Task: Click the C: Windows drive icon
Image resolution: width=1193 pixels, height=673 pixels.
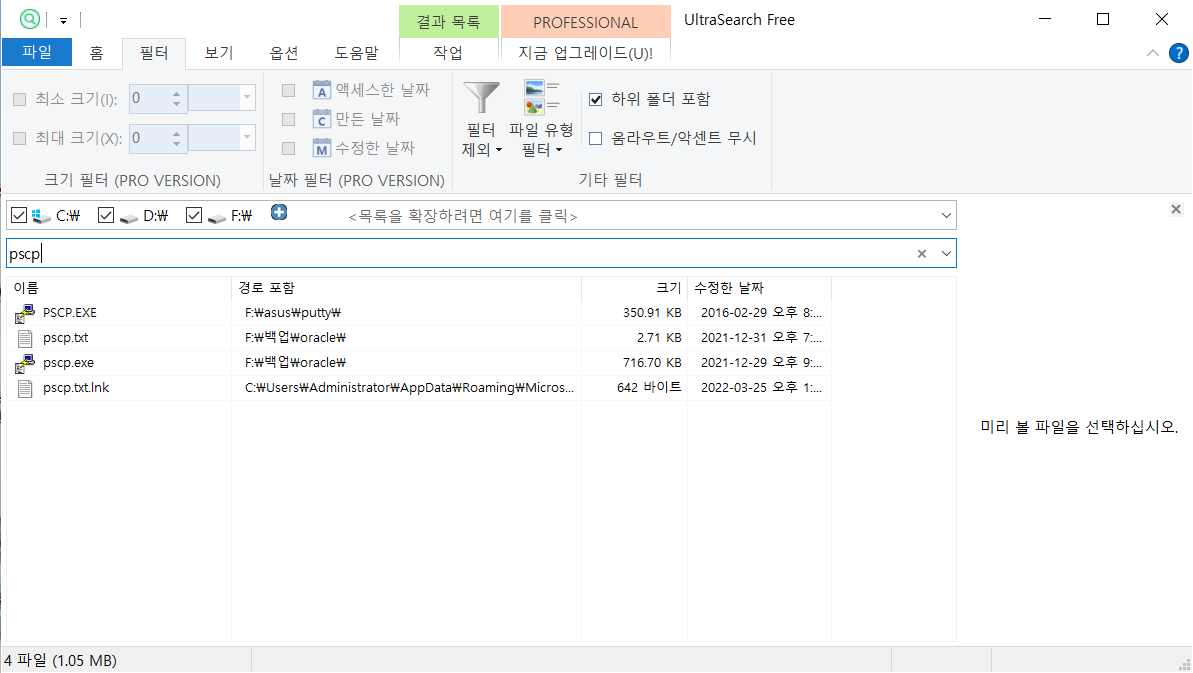Action: tap(41, 217)
